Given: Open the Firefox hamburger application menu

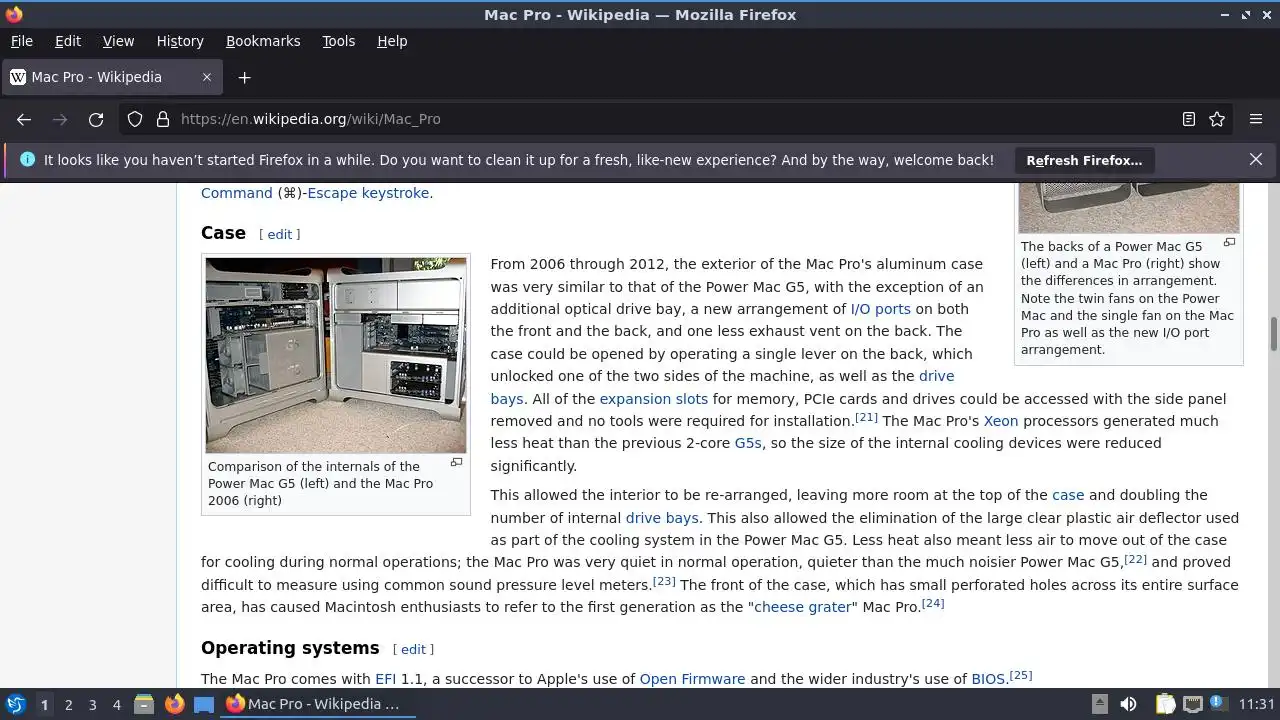Looking at the screenshot, I should tap(1256, 119).
